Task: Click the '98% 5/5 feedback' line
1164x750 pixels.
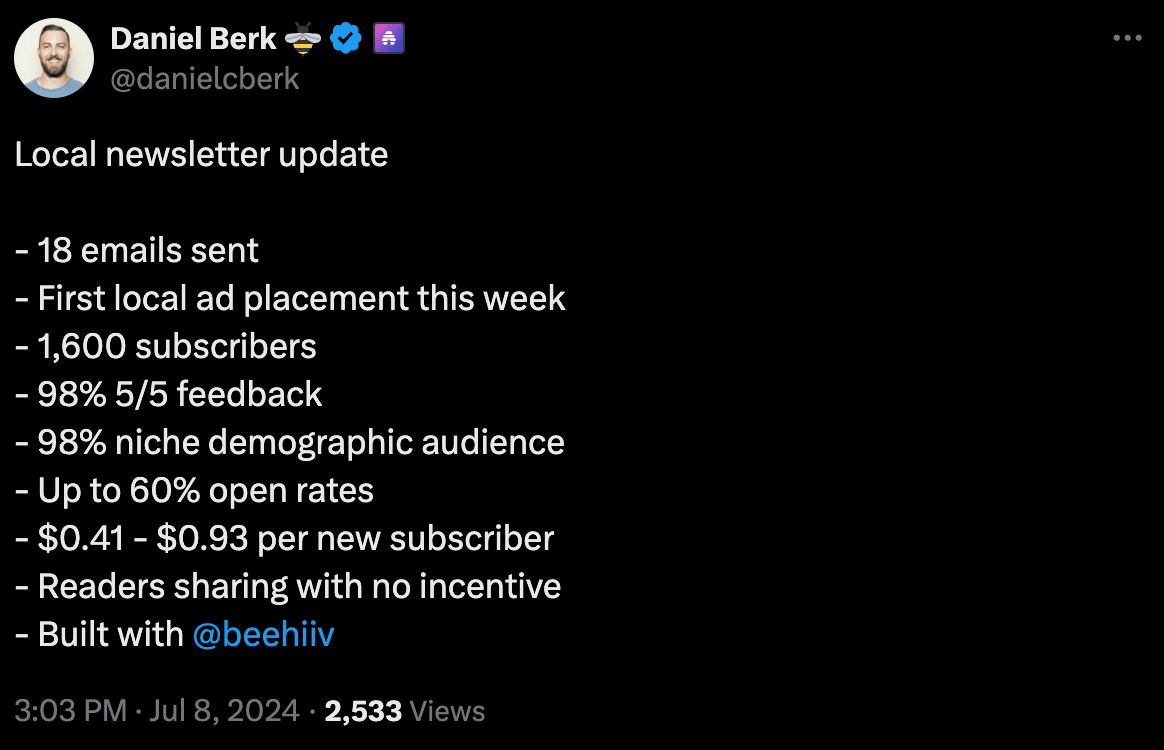Action: 169,394
